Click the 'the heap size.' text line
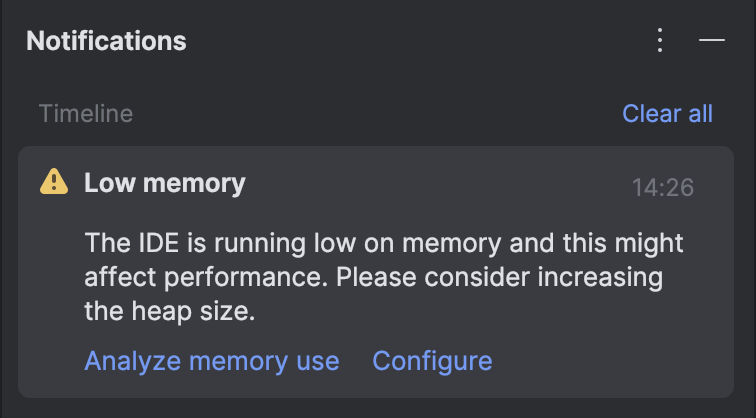This screenshot has width=756, height=418. click(170, 311)
